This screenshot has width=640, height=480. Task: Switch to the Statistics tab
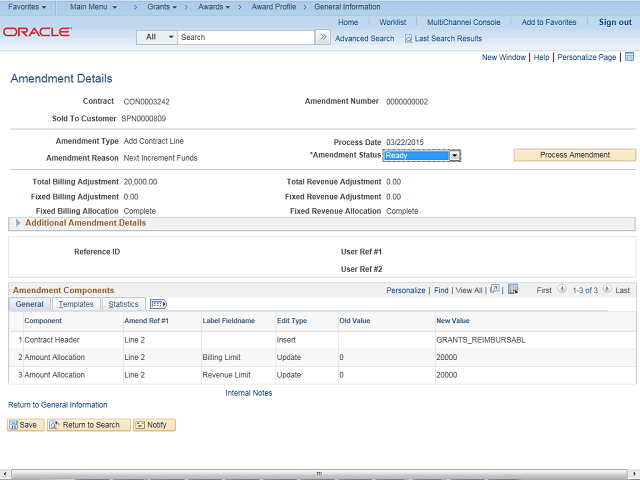[123, 304]
